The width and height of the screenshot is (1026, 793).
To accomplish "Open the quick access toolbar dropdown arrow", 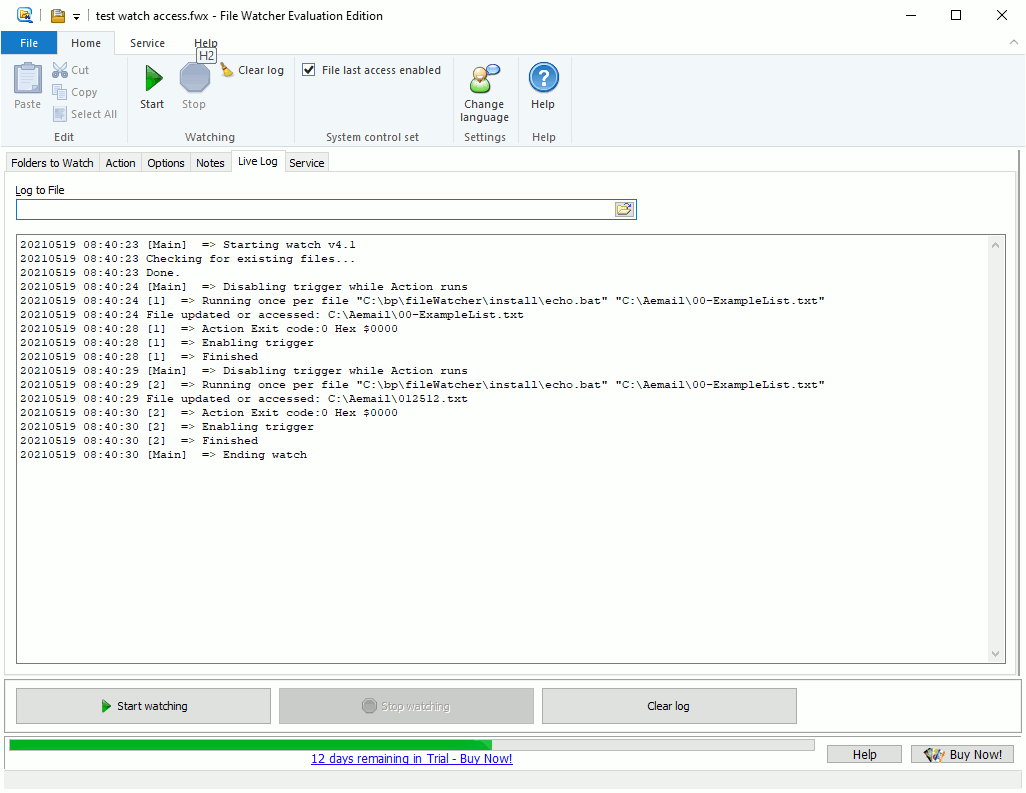I will (x=76, y=16).
